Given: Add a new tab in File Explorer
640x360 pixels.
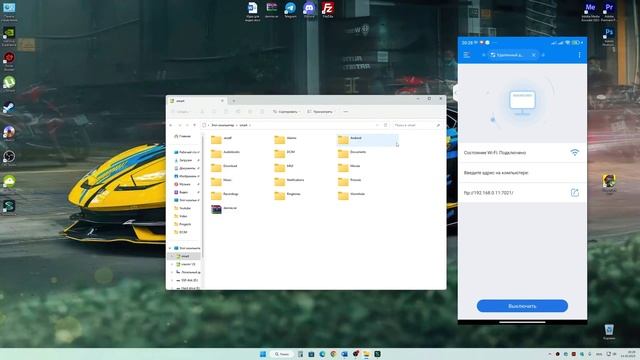Looking at the screenshot, I should tap(234, 100).
